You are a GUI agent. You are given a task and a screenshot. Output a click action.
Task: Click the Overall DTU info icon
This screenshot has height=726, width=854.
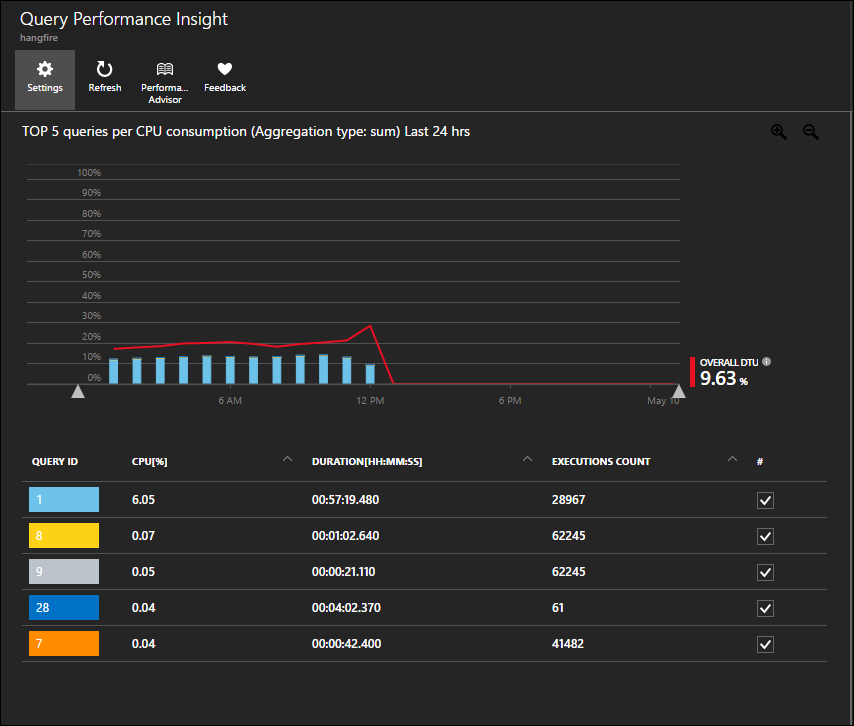tap(767, 362)
